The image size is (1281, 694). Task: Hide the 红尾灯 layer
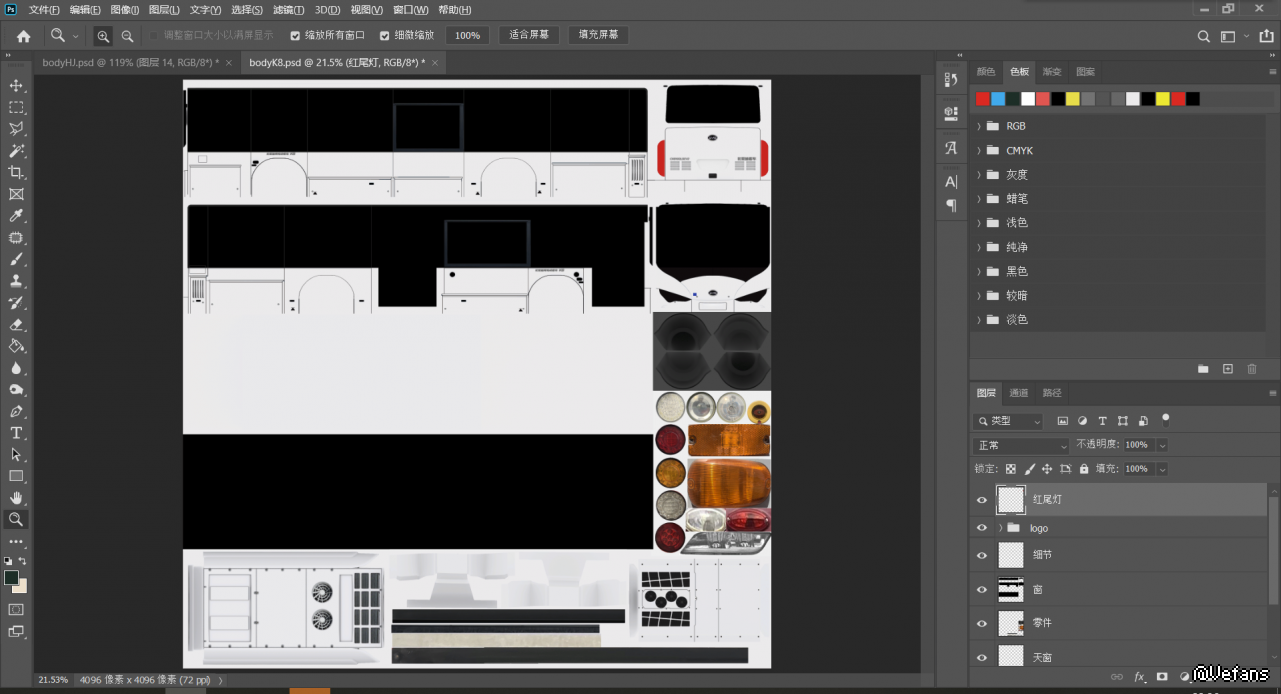982,500
